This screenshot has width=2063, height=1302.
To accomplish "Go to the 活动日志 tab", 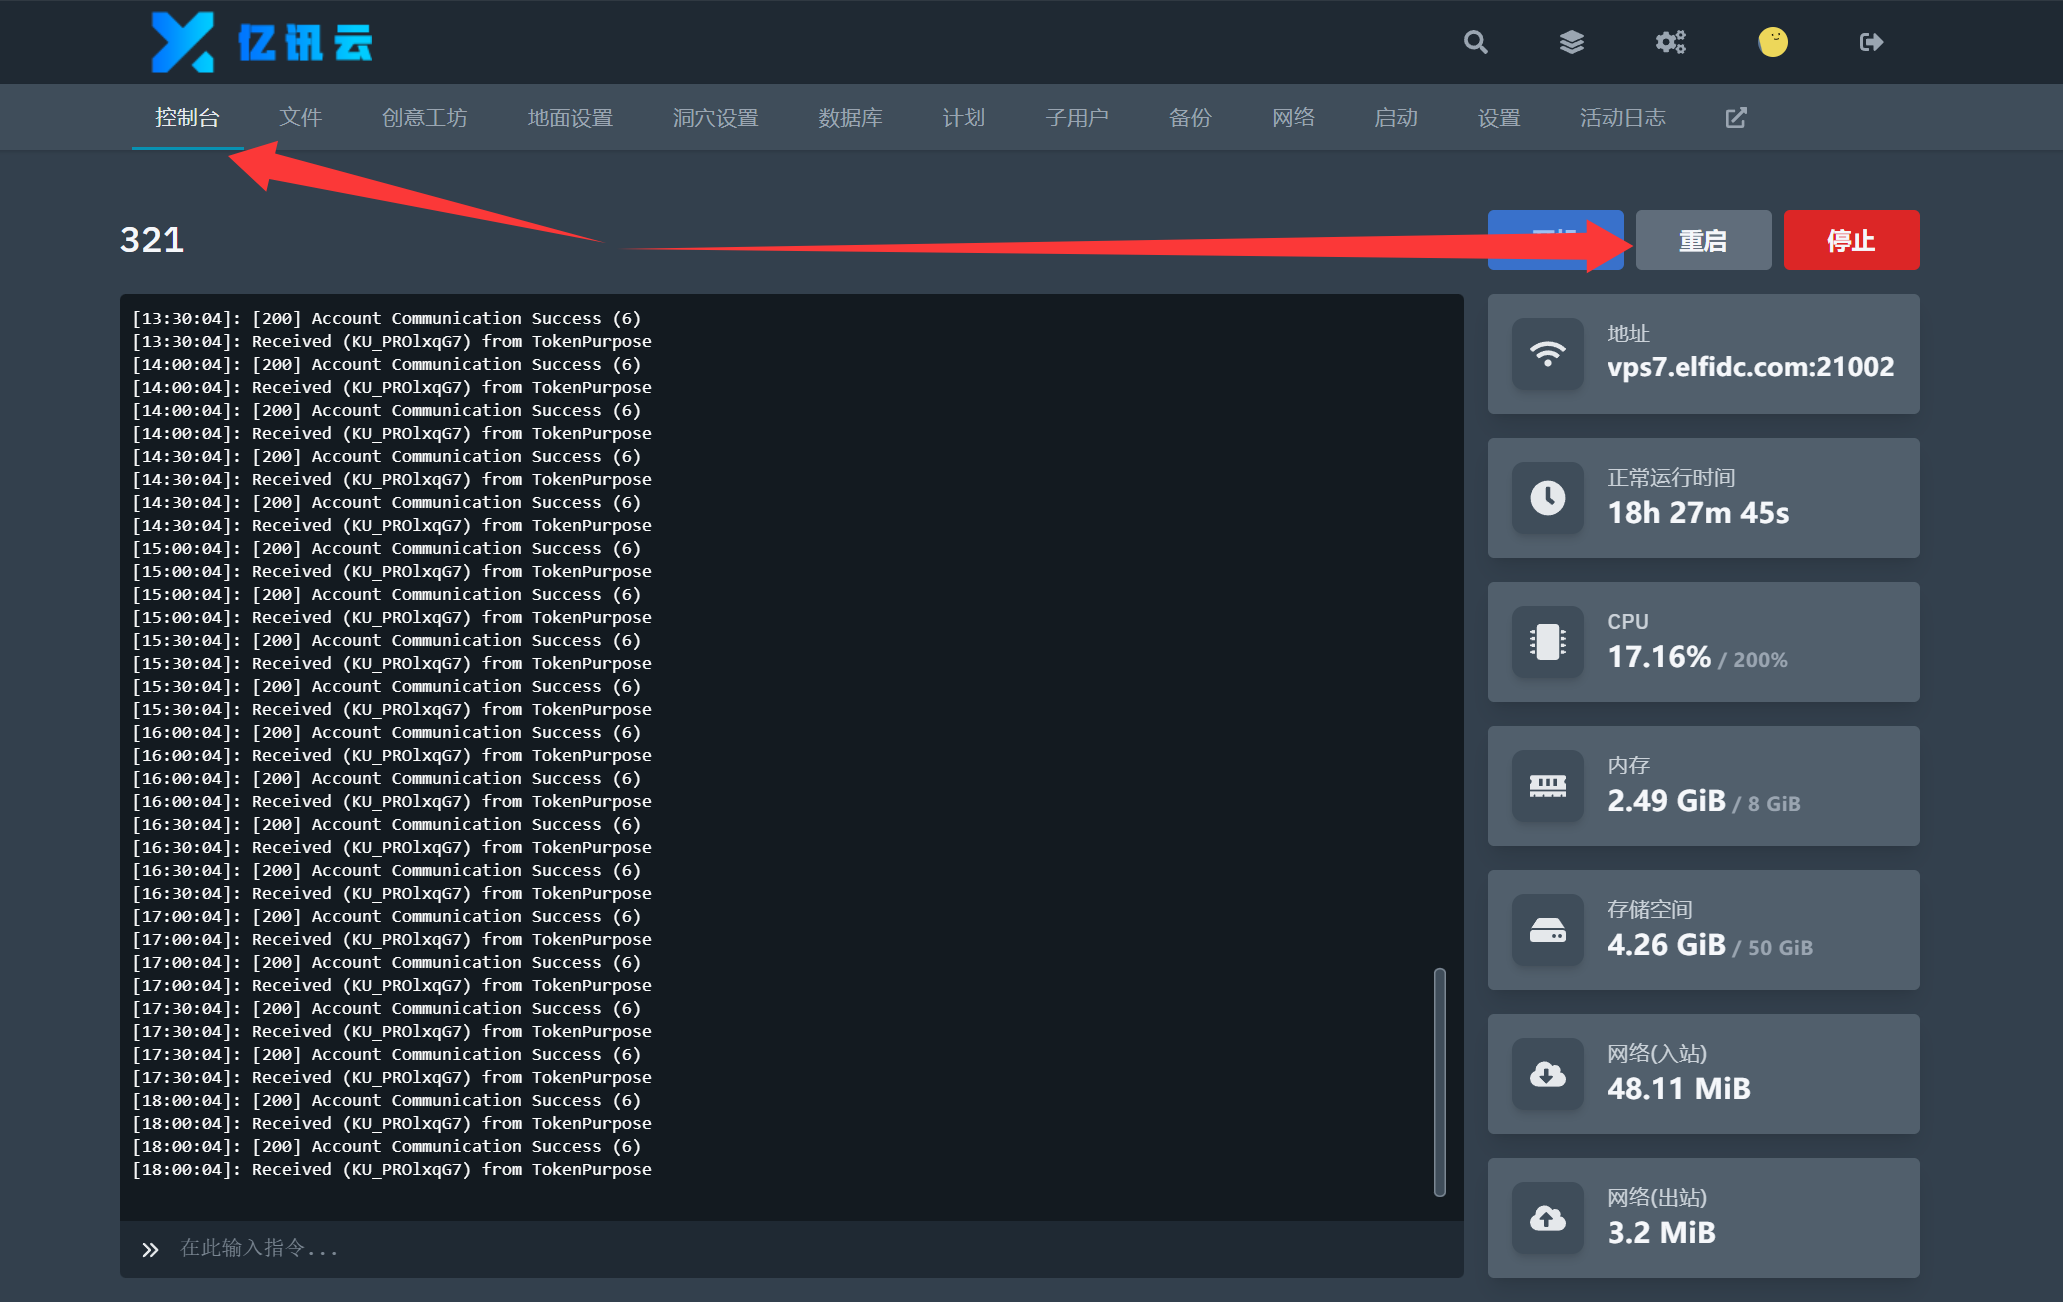I will (x=1622, y=118).
